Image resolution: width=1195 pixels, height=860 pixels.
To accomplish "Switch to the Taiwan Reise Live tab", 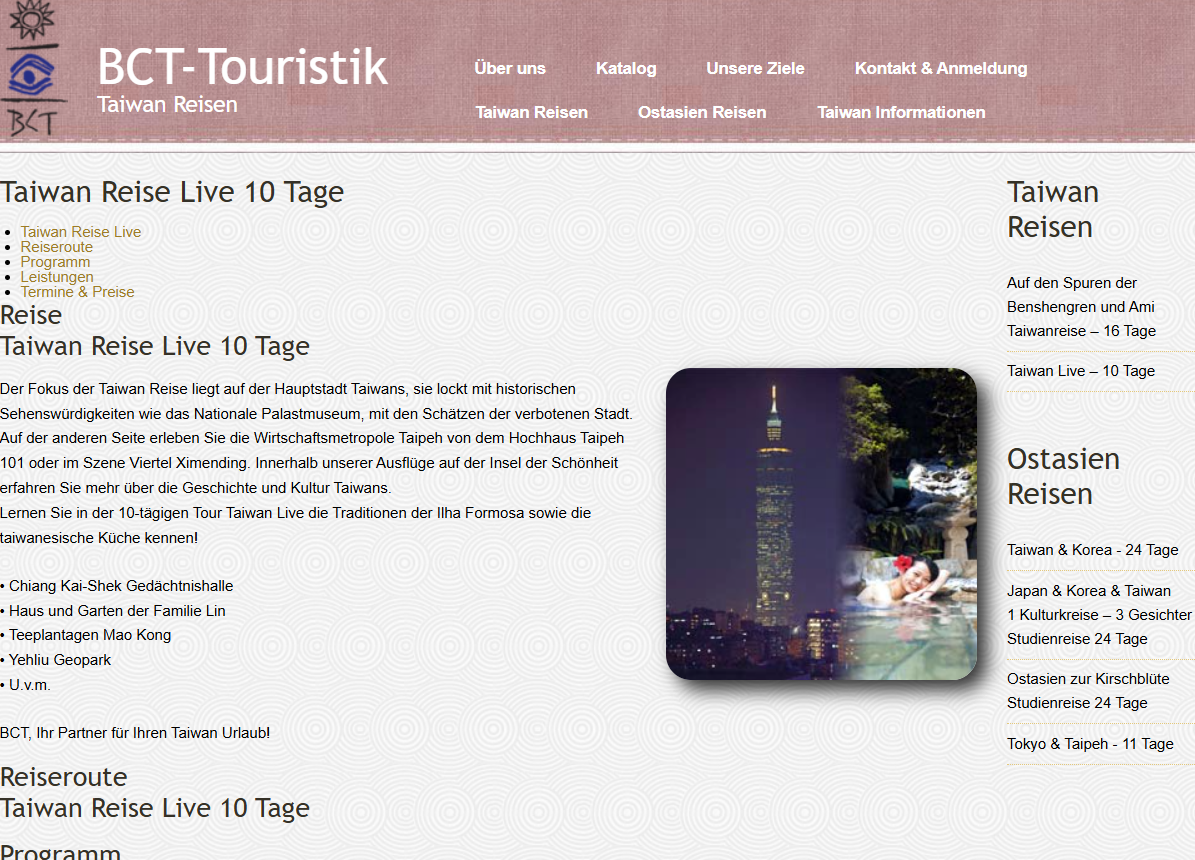I will pyautogui.click(x=81, y=232).
